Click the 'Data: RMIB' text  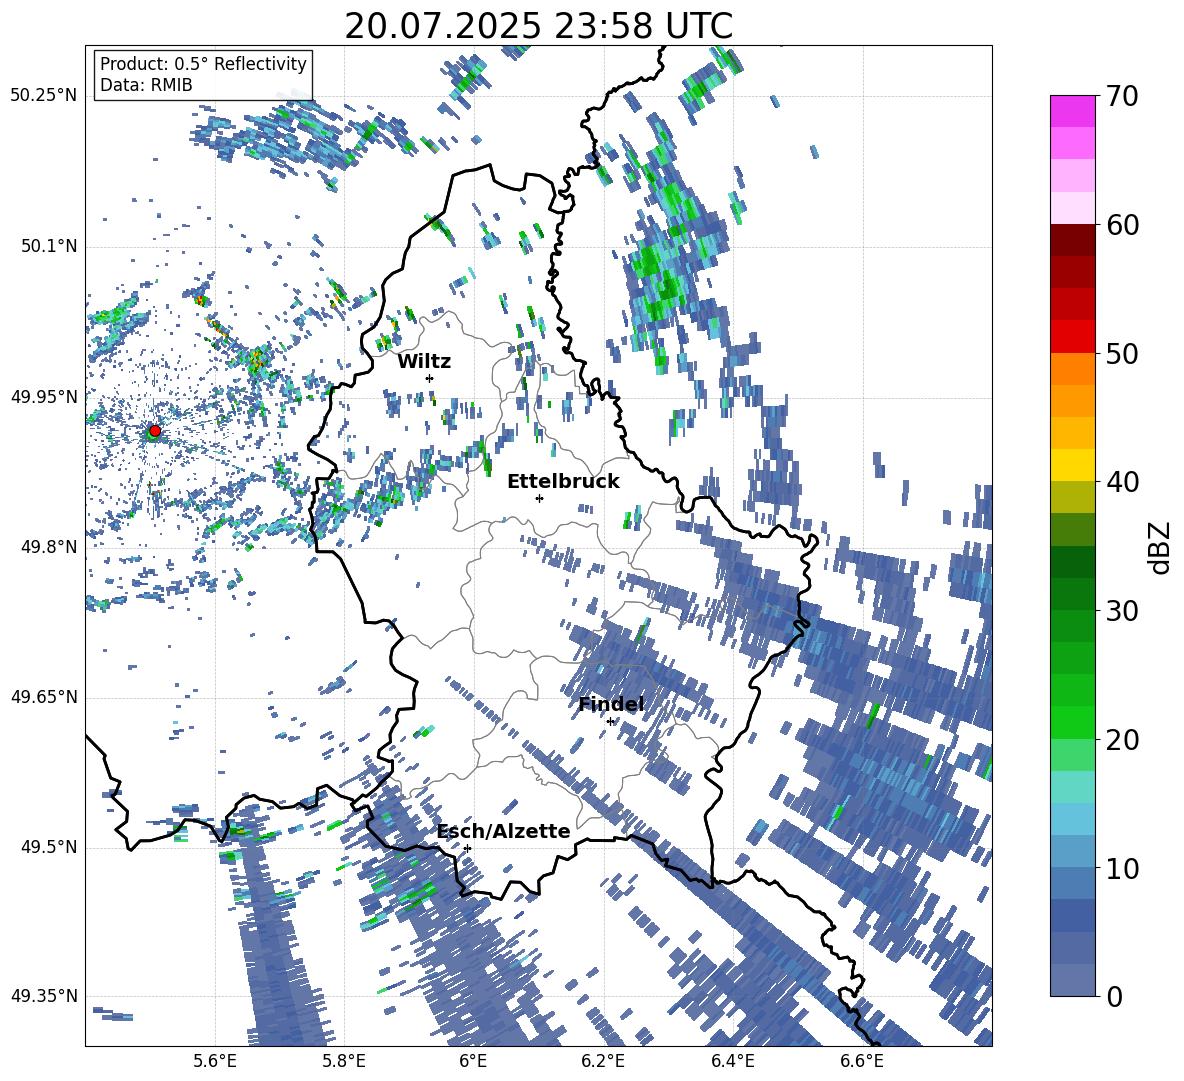[x=146, y=85]
